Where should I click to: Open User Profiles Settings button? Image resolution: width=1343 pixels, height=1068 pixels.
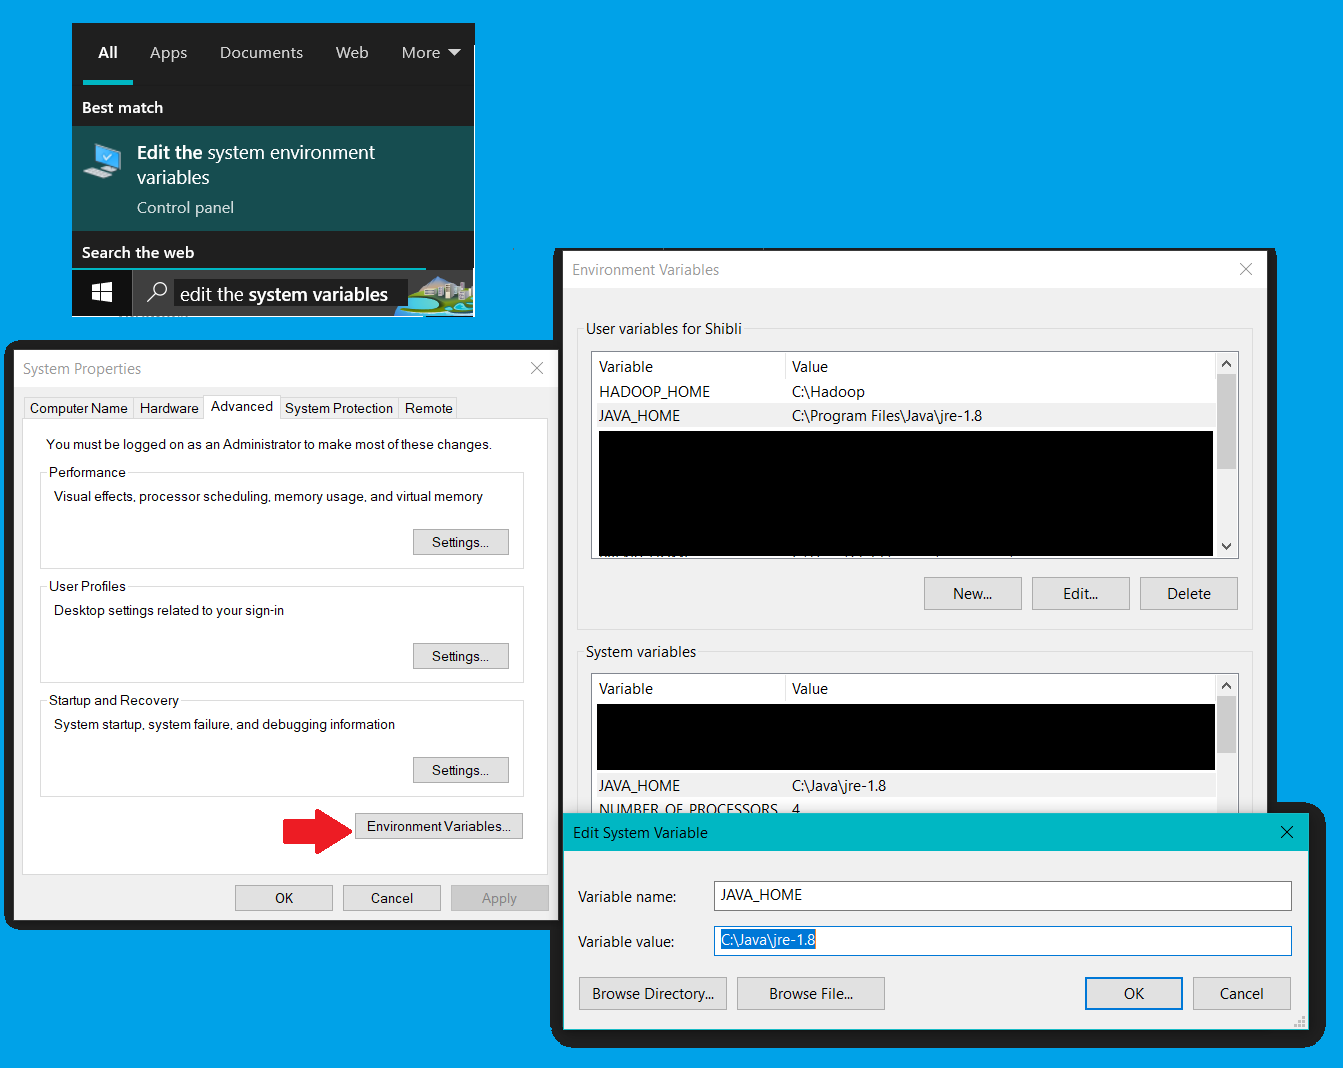[x=461, y=656]
